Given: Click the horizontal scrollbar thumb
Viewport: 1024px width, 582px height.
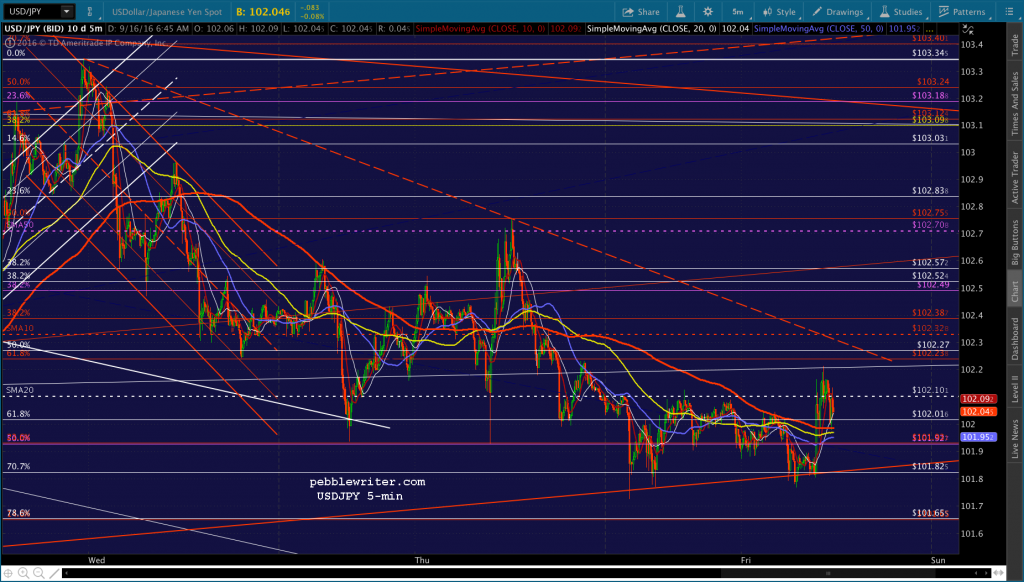Looking at the screenshot, I should pyautogui.click(x=828, y=573).
